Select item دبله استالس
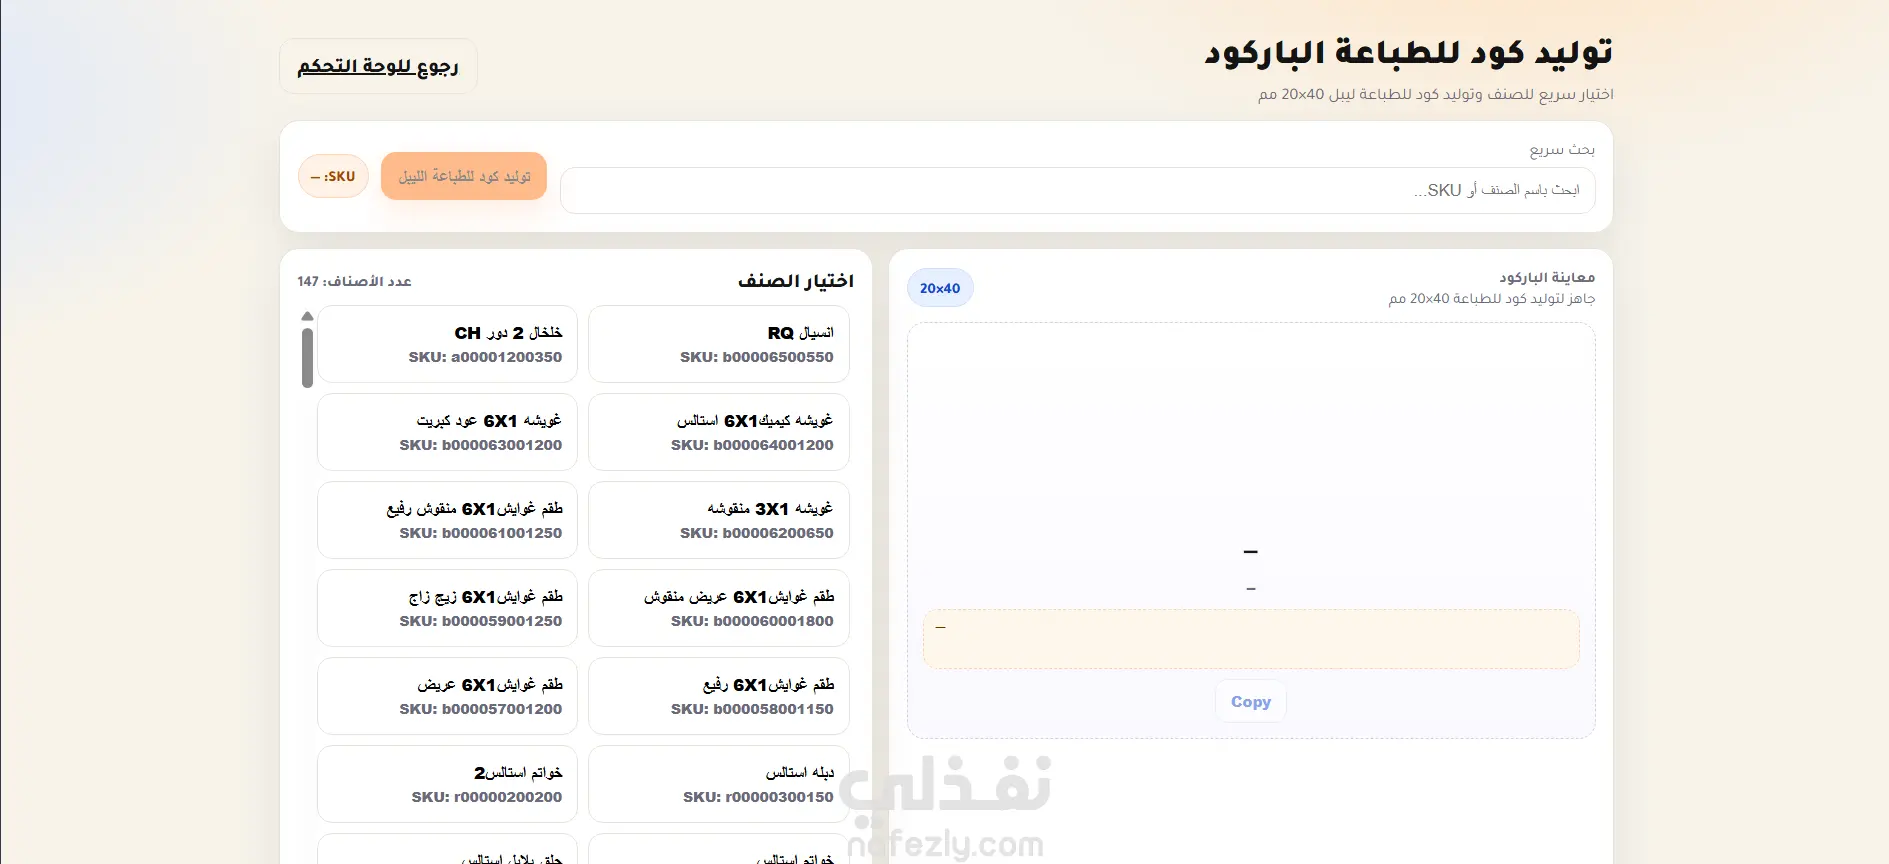Screen dimensions: 1889x864 click(719, 784)
